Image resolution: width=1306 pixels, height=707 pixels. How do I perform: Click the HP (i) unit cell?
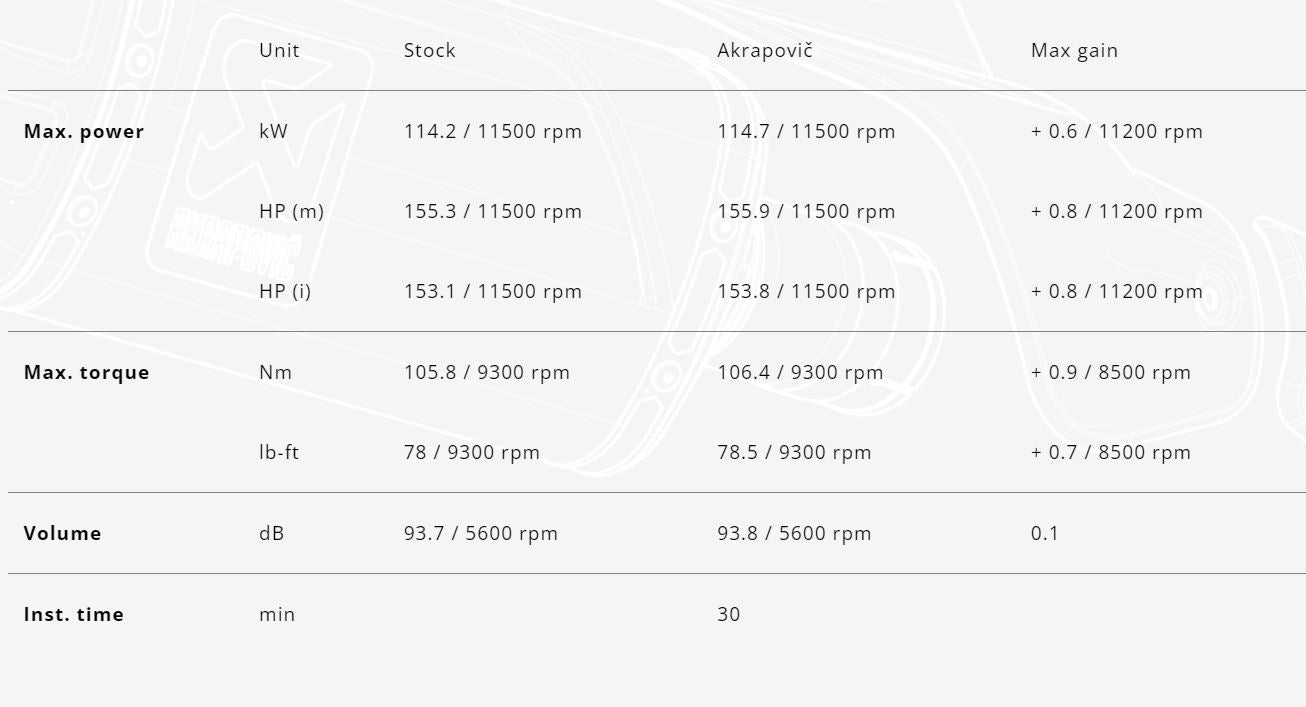point(285,291)
